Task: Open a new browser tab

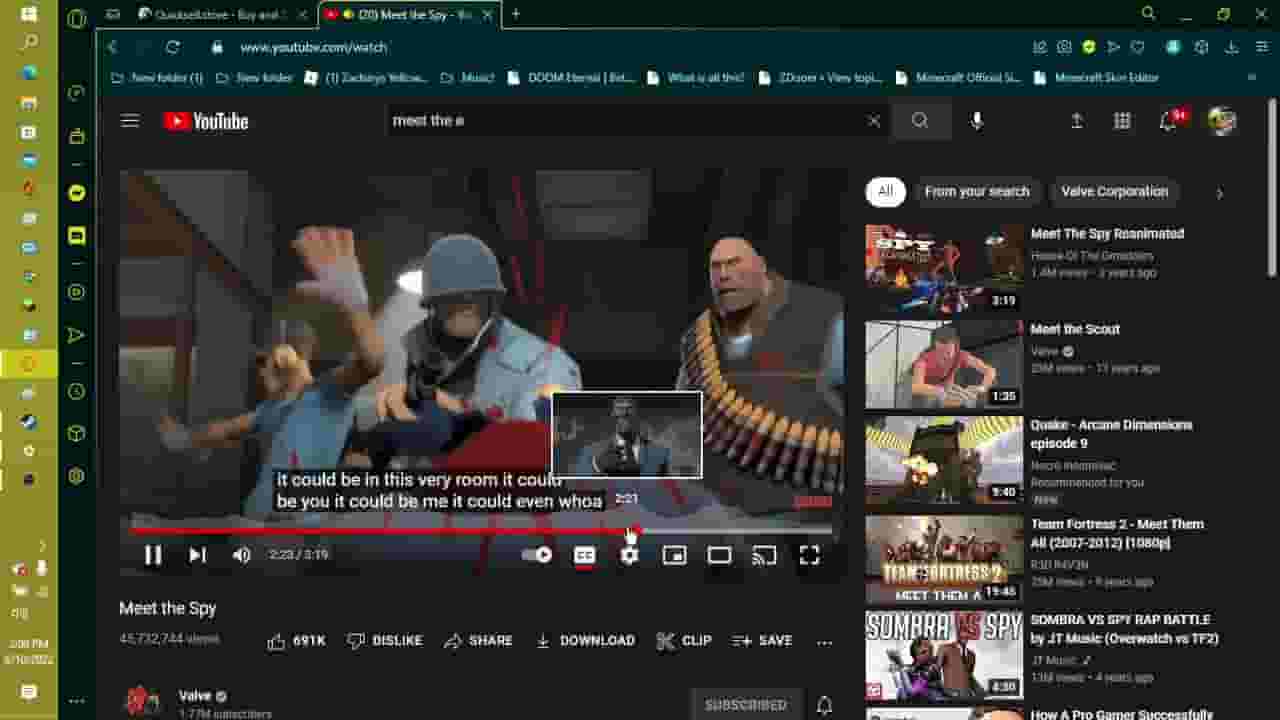Action: click(516, 14)
